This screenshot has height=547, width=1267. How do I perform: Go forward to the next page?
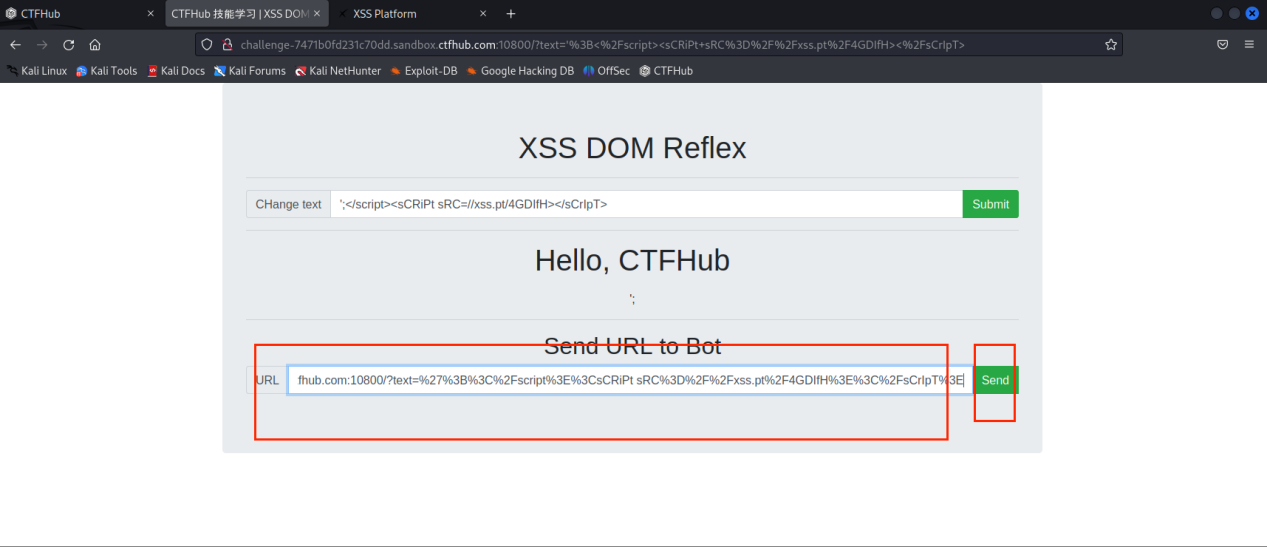pos(42,45)
